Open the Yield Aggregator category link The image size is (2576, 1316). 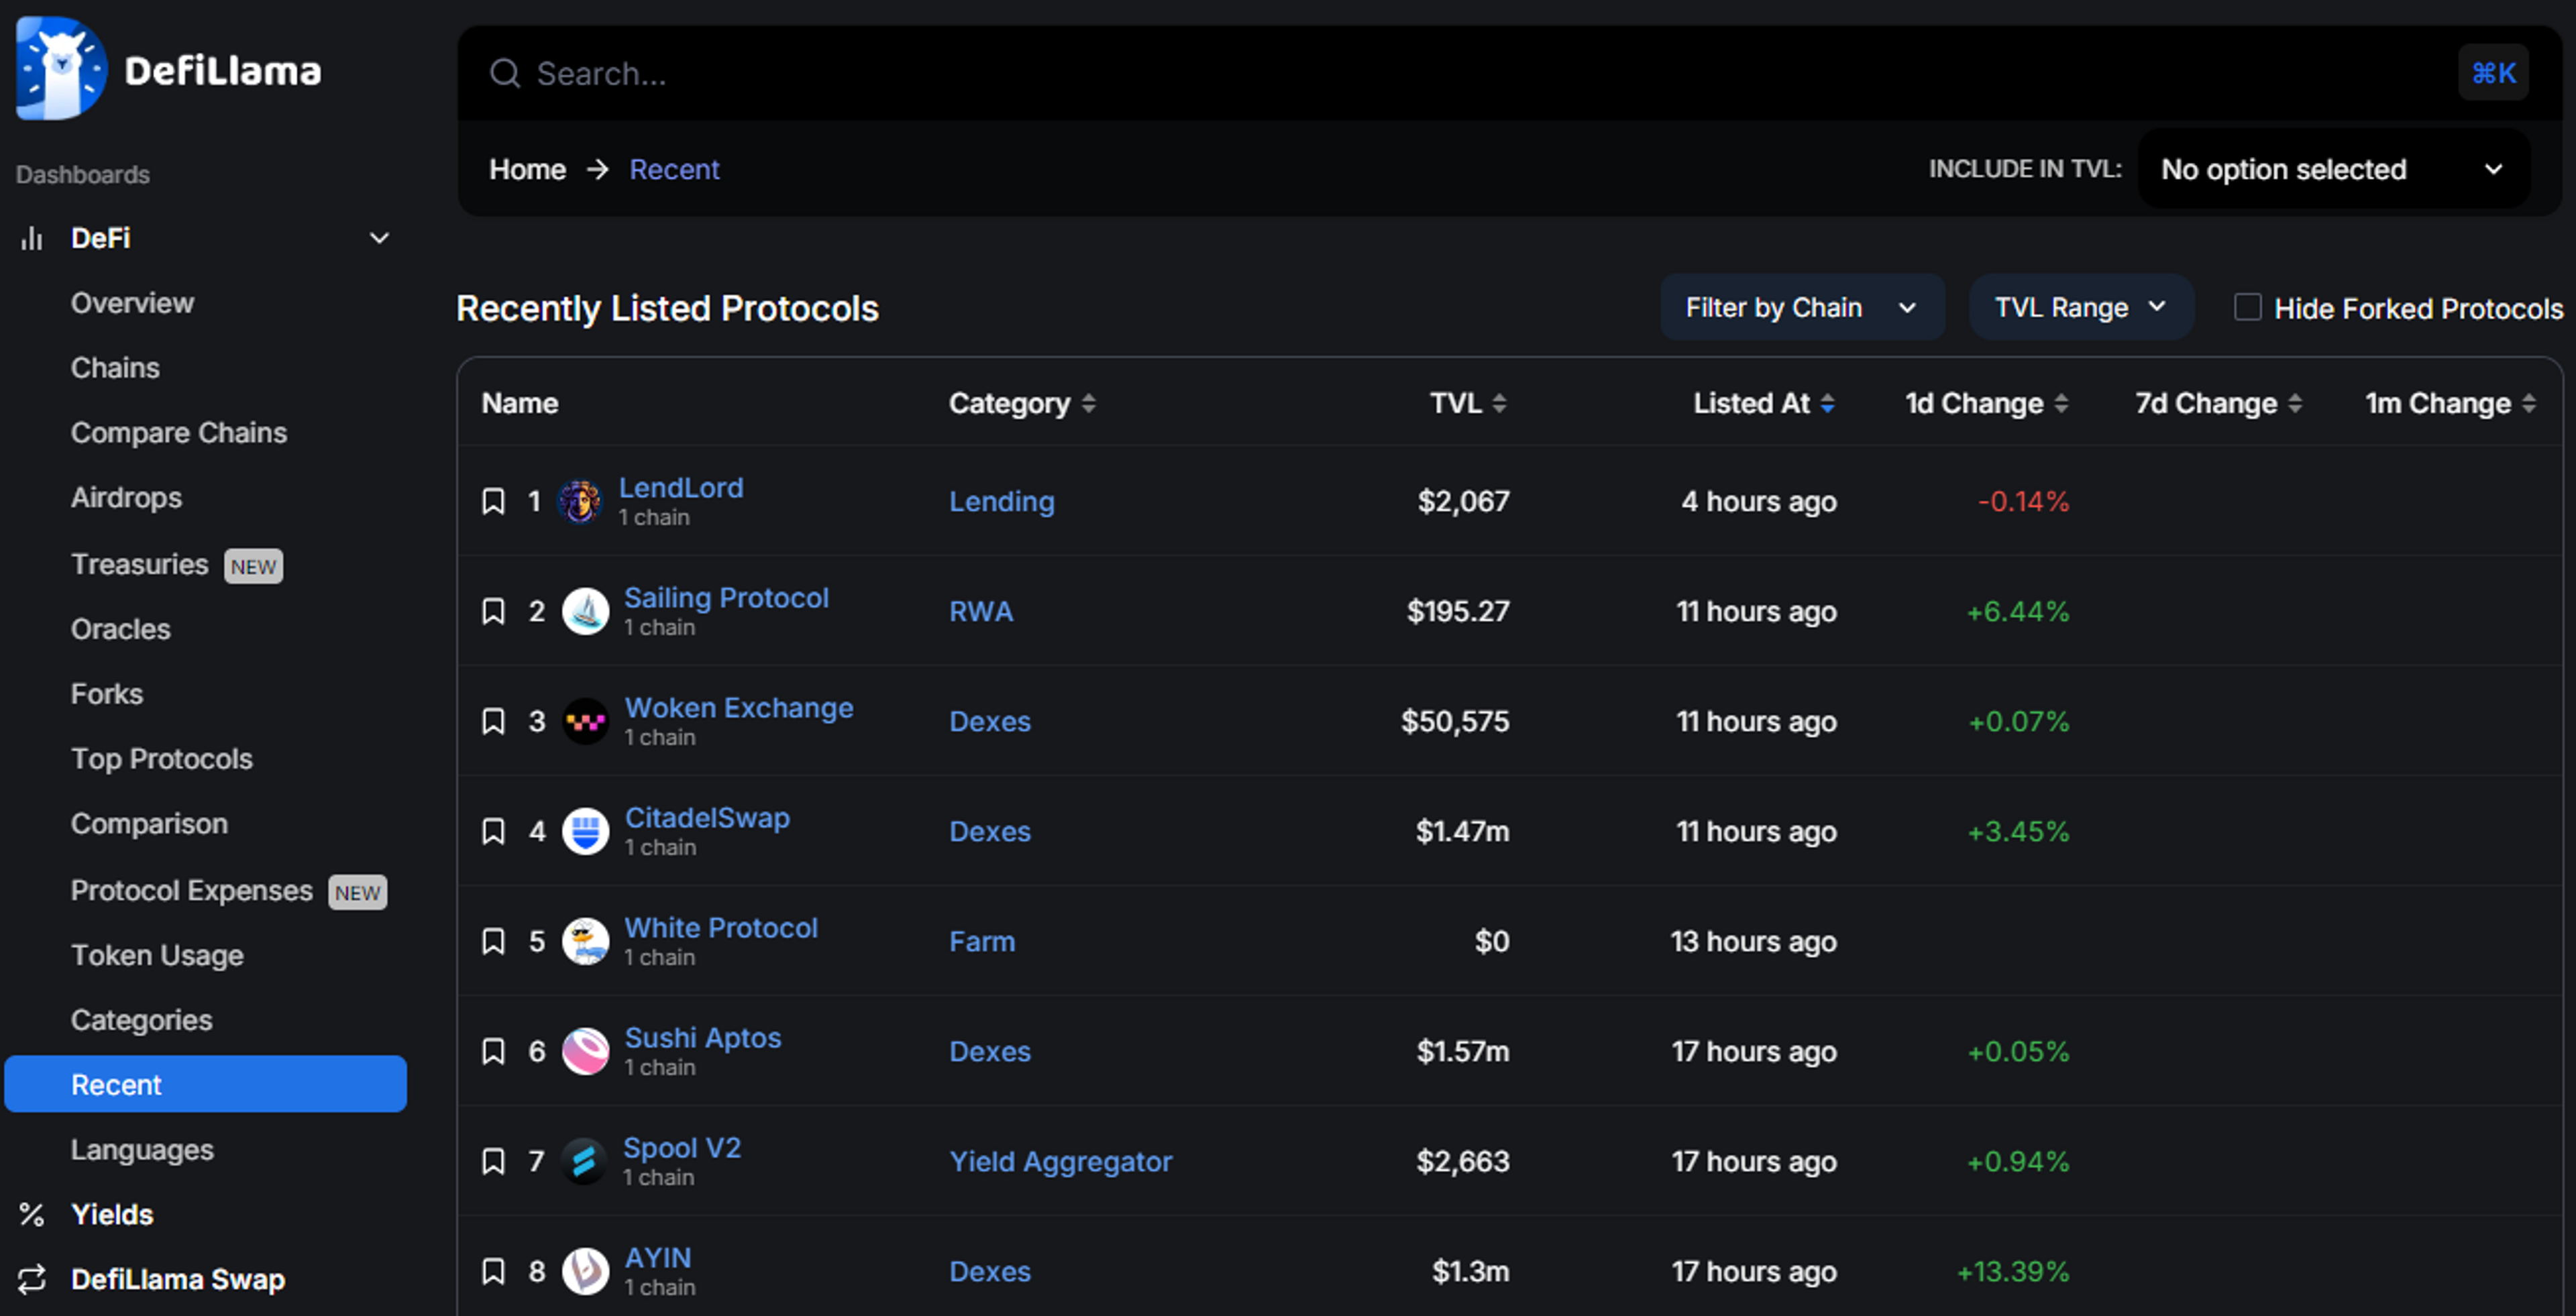pyautogui.click(x=1060, y=1161)
